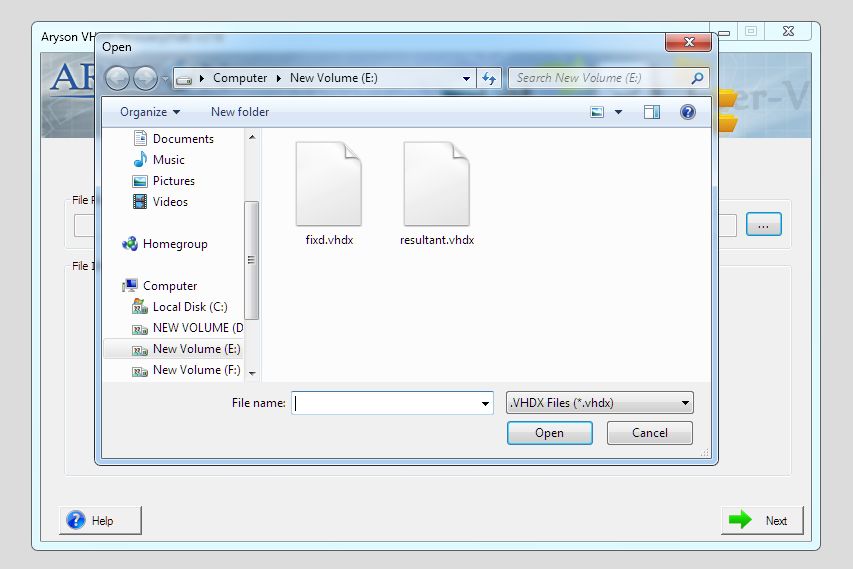Click the browse (...) button in Aryson window
The width and height of the screenshot is (853, 569).
[763, 225]
